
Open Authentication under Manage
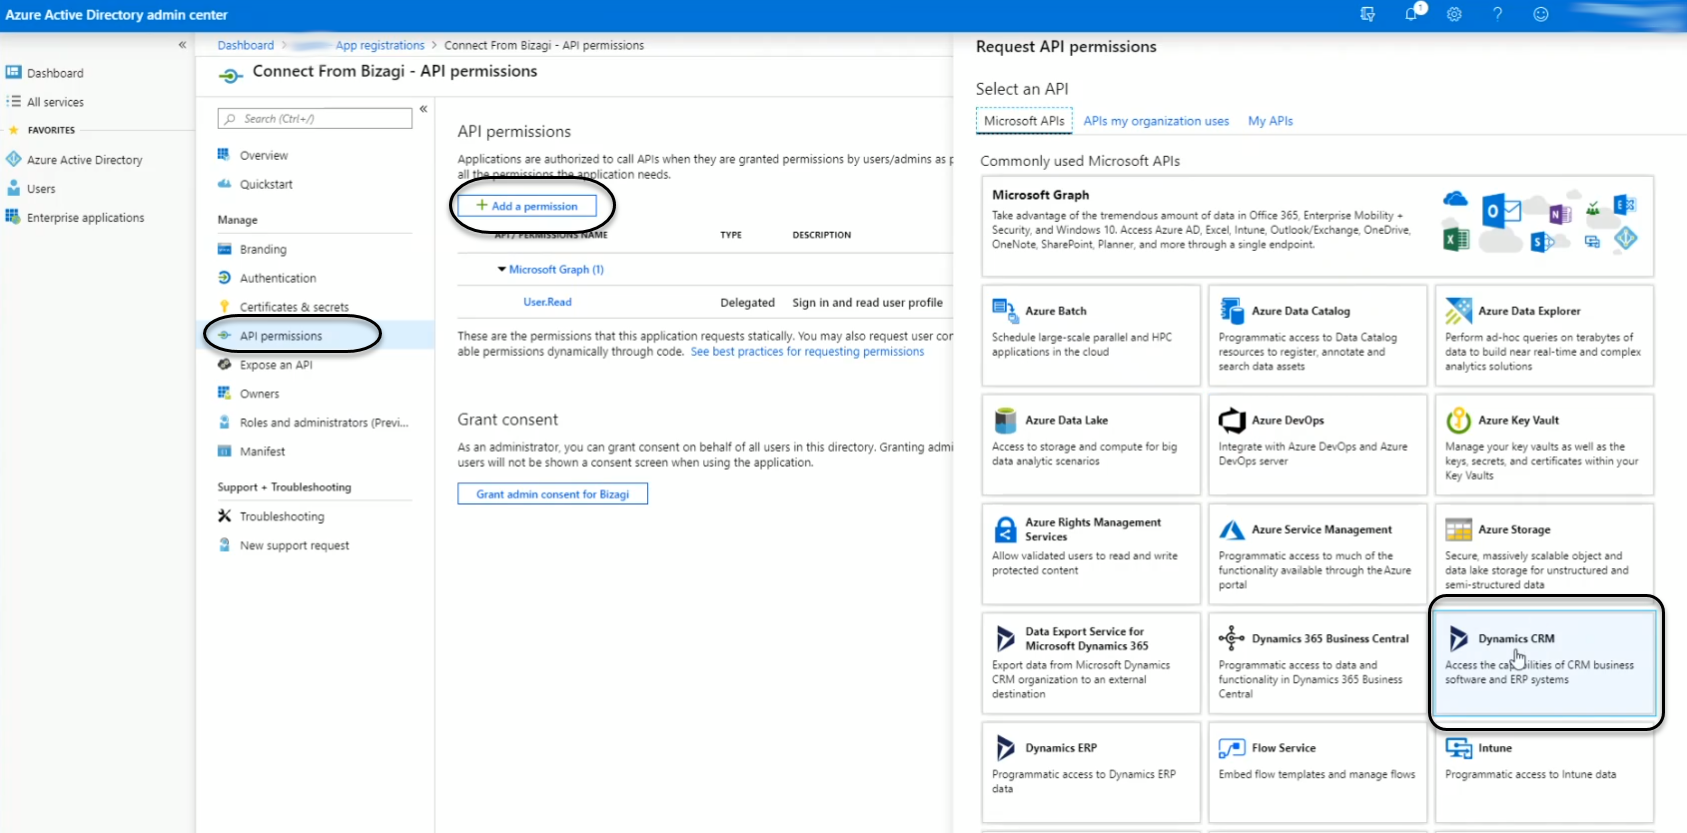point(278,279)
